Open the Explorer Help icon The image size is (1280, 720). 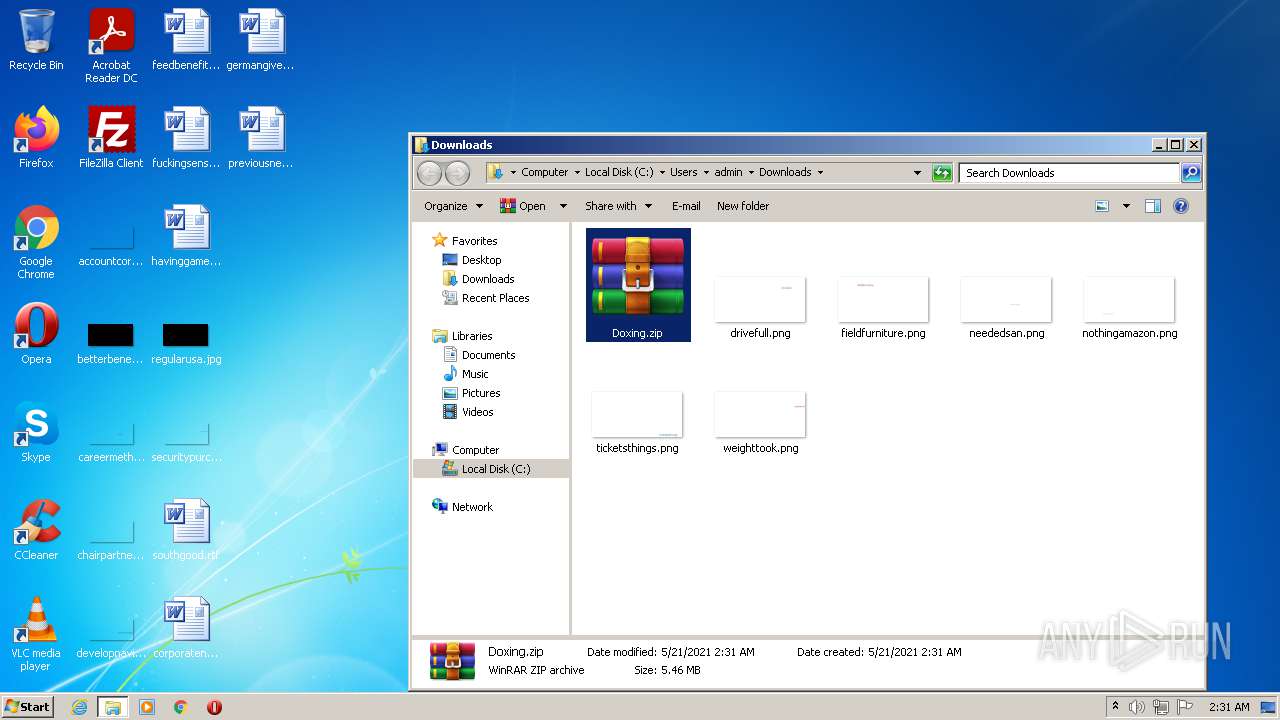click(1181, 206)
